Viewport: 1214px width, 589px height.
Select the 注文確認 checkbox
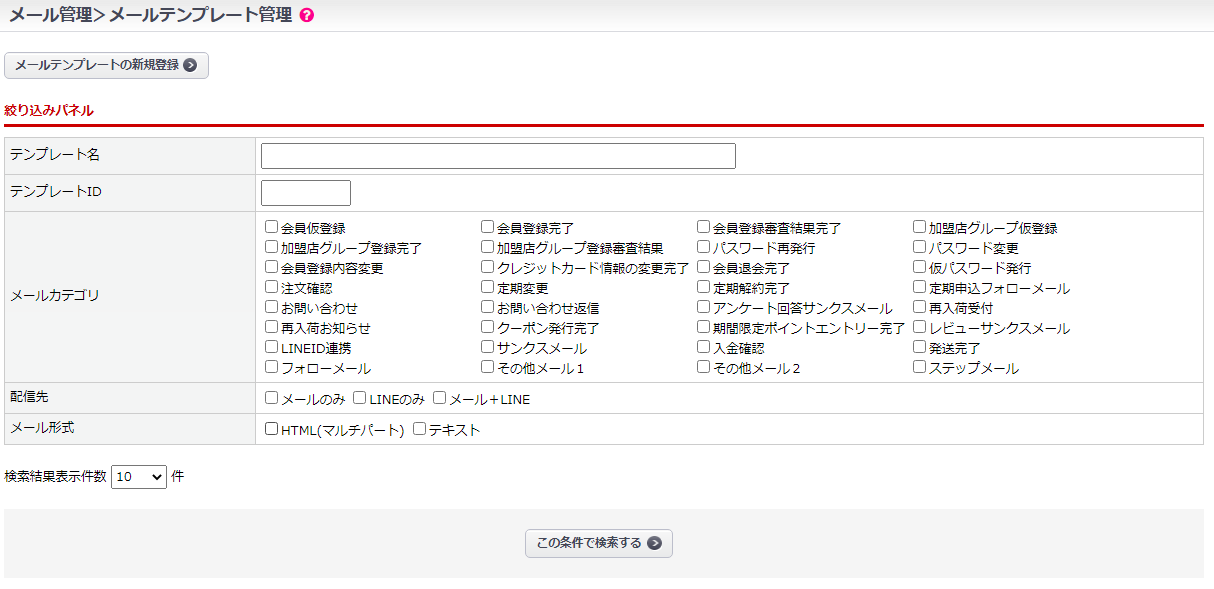(272, 287)
